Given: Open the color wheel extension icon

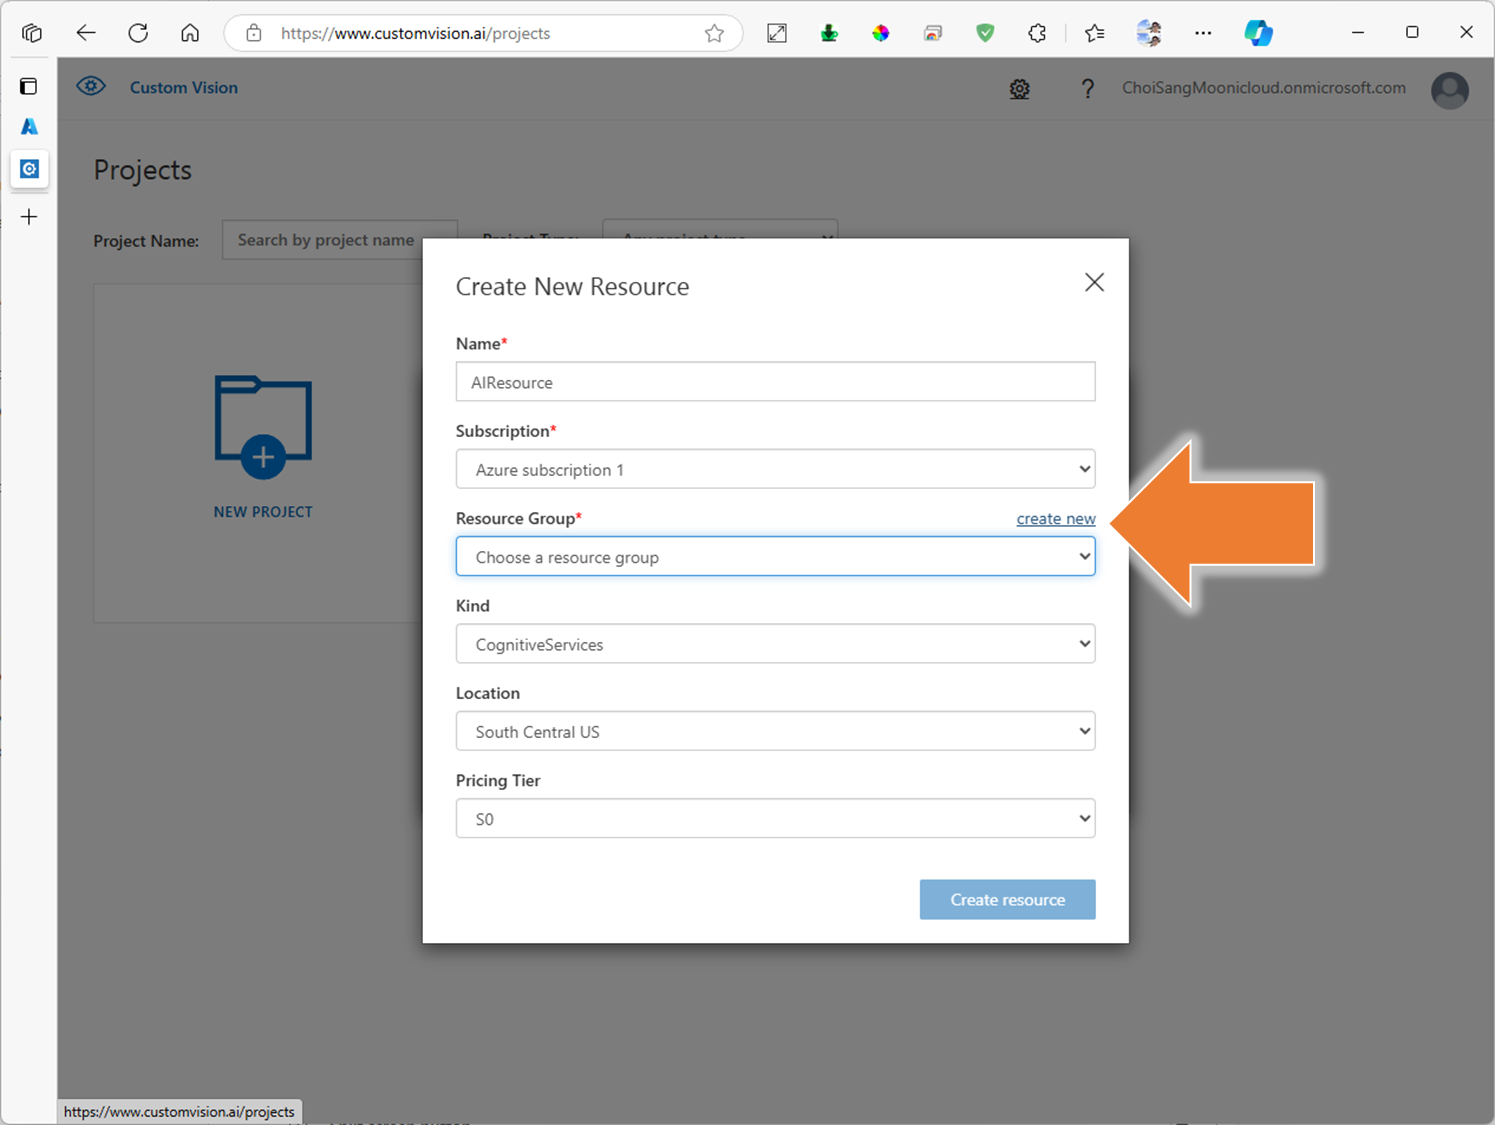Looking at the screenshot, I should pyautogui.click(x=881, y=33).
